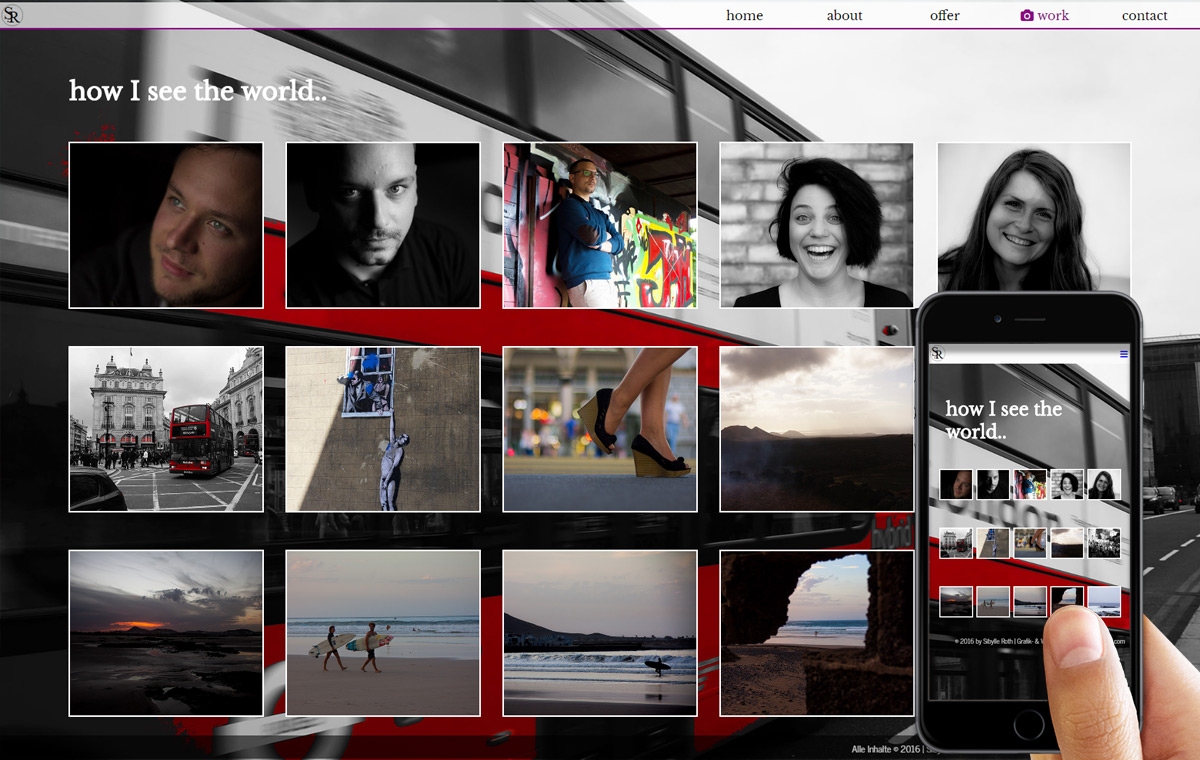Open the orange sunset coastline photo
Viewport: 1200px width, 760px height.
click(x=166, y=633)
